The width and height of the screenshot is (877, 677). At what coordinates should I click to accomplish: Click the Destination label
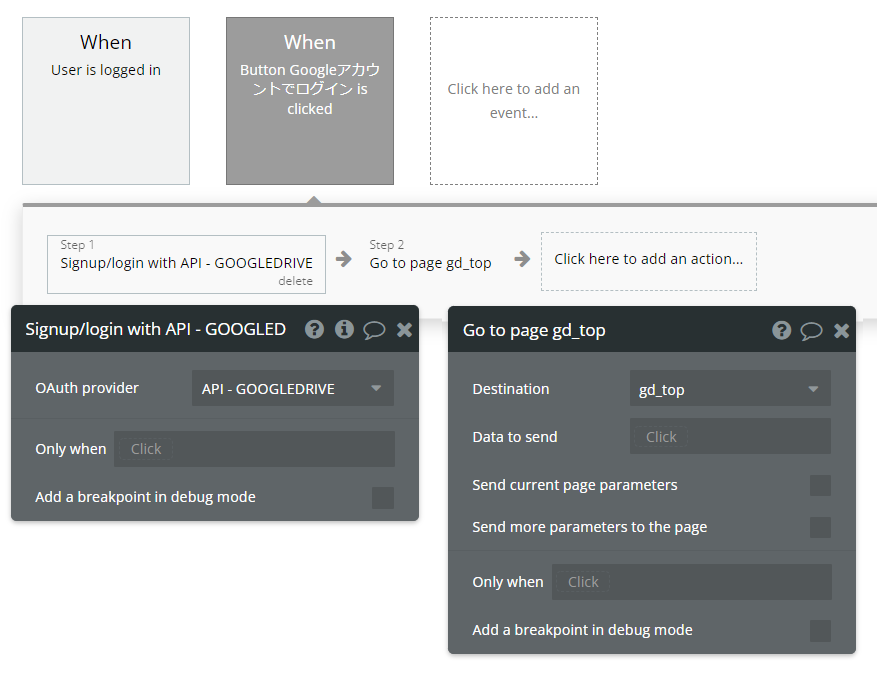tap(511, 389)
